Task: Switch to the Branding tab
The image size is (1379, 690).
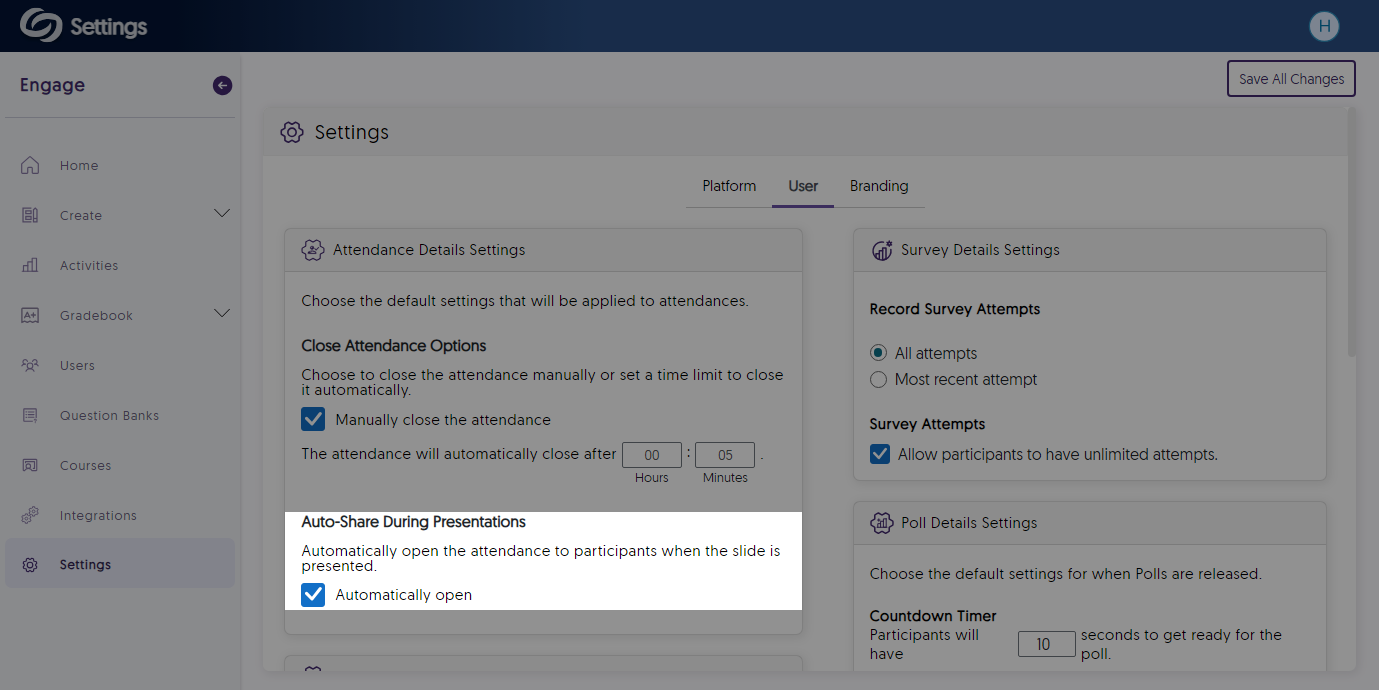Action: click(x=879, y=187)
